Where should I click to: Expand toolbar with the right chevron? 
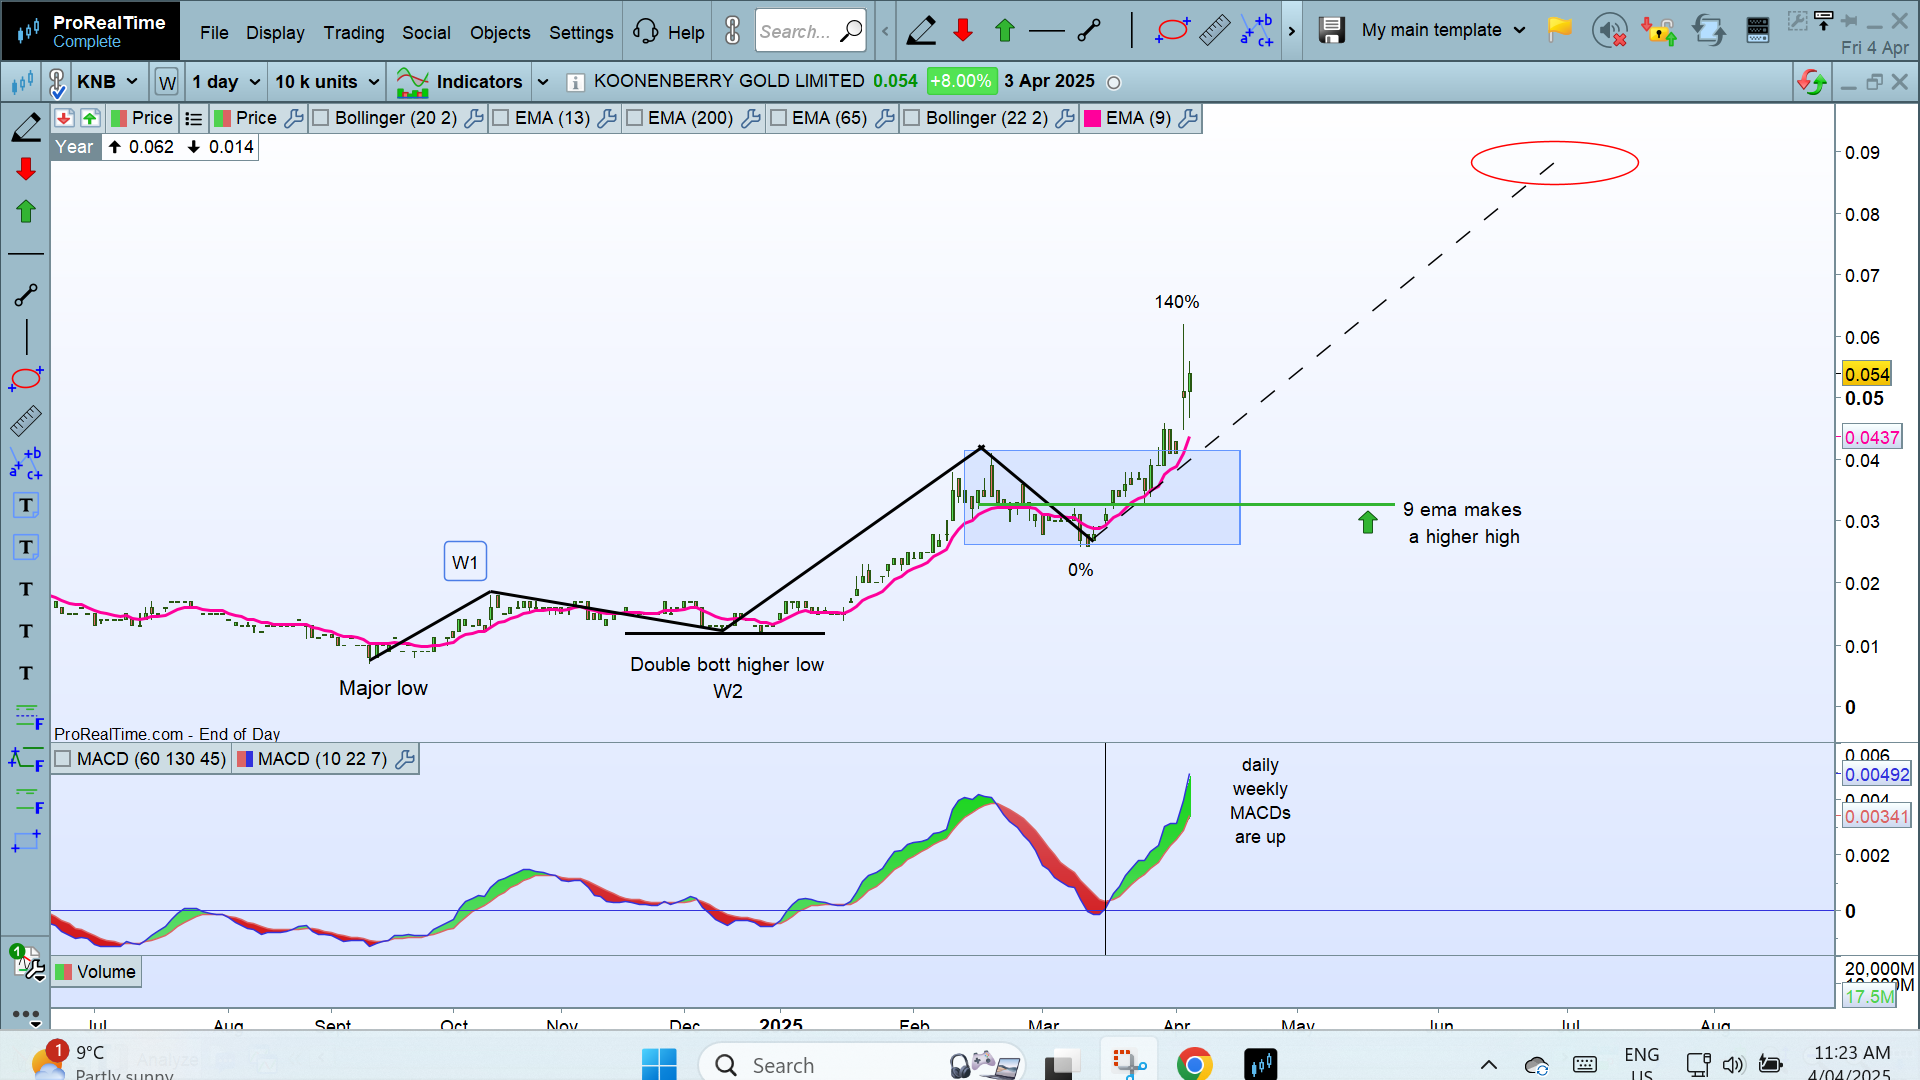[1292, 31]
